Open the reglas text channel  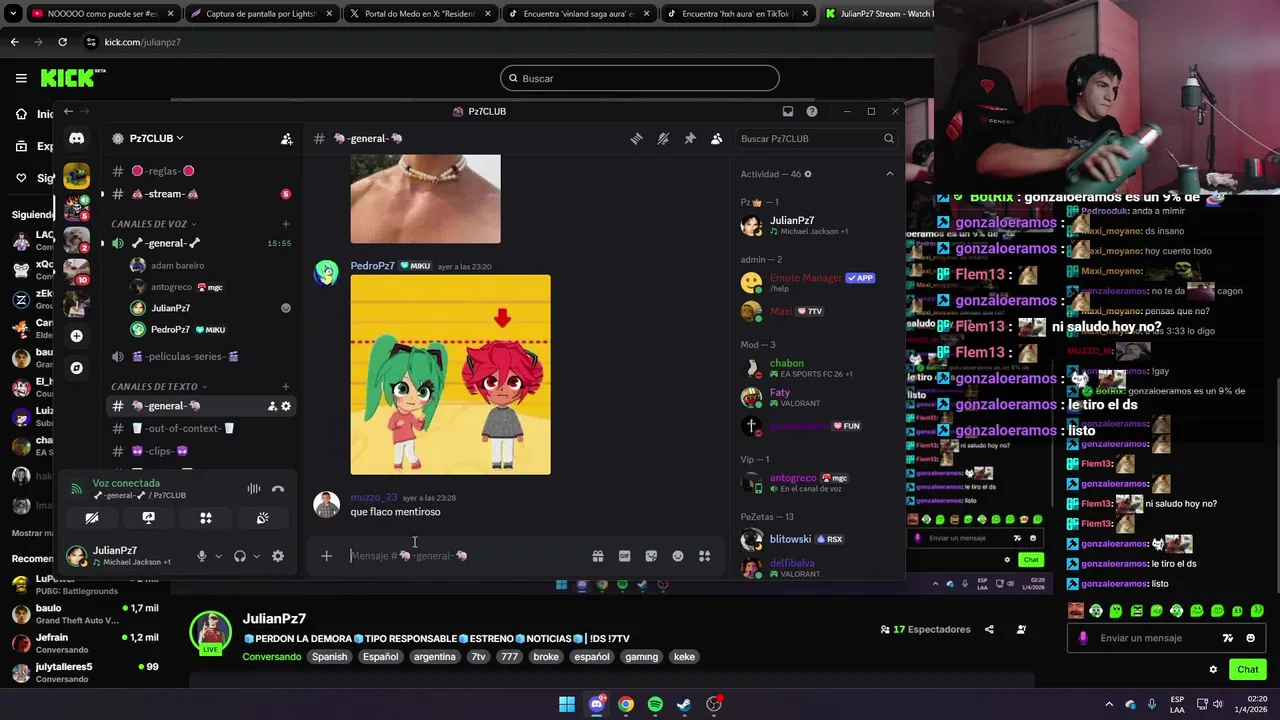[200, 171]
